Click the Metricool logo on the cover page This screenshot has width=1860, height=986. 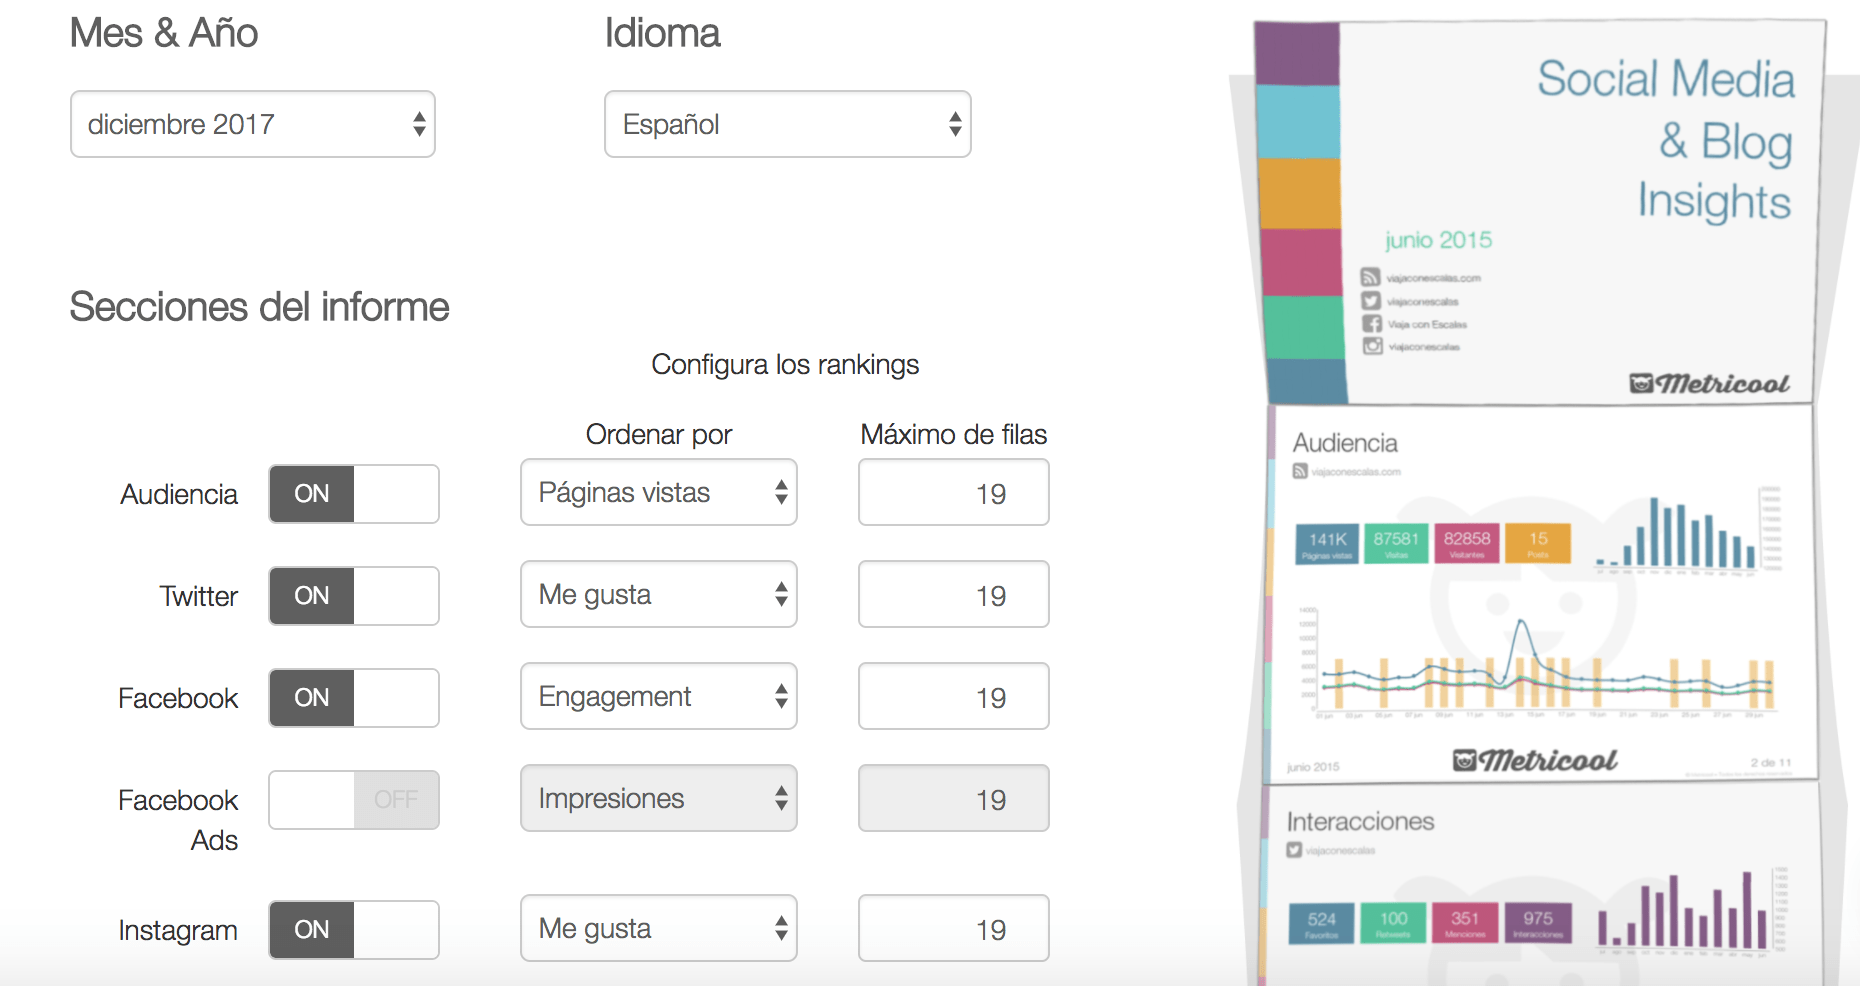[1709, 384]
